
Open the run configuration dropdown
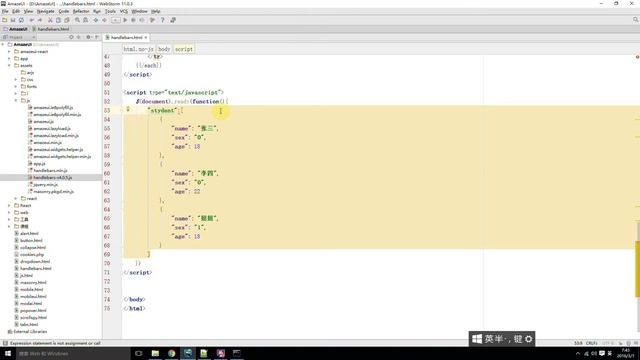tap(116, 20)
